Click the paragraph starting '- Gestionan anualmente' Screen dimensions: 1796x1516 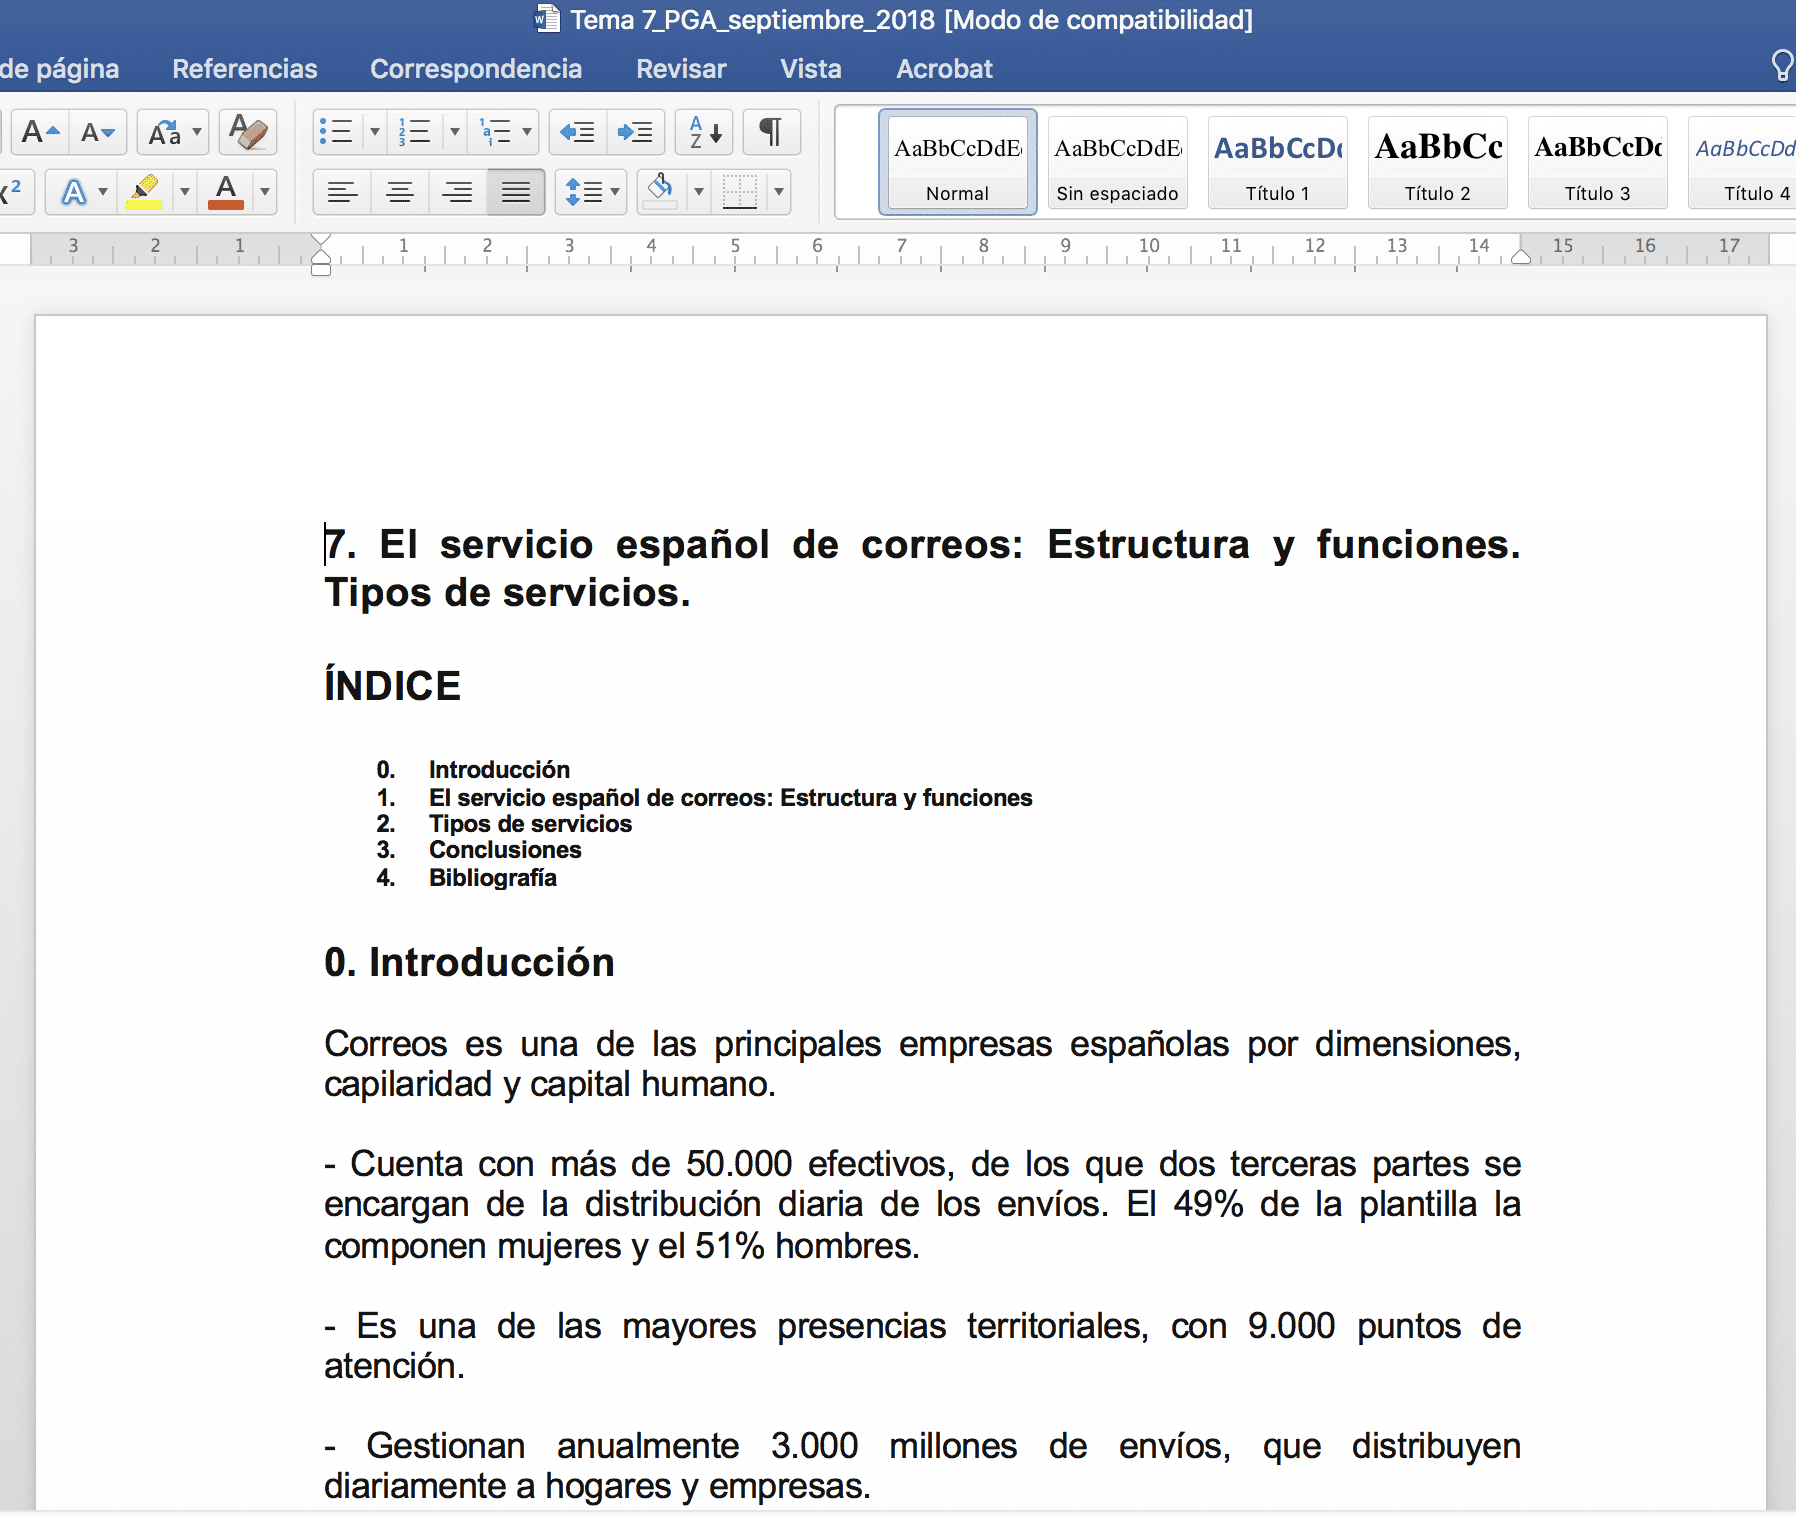click(x=922, y=1466)
